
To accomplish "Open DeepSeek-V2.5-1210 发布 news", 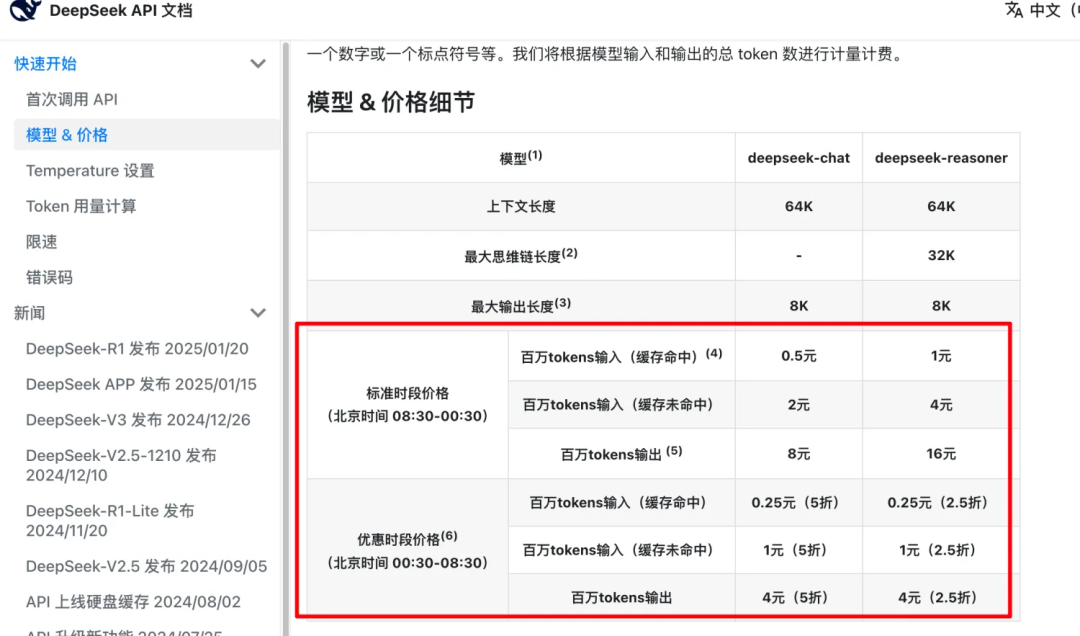I will point(121,465).
